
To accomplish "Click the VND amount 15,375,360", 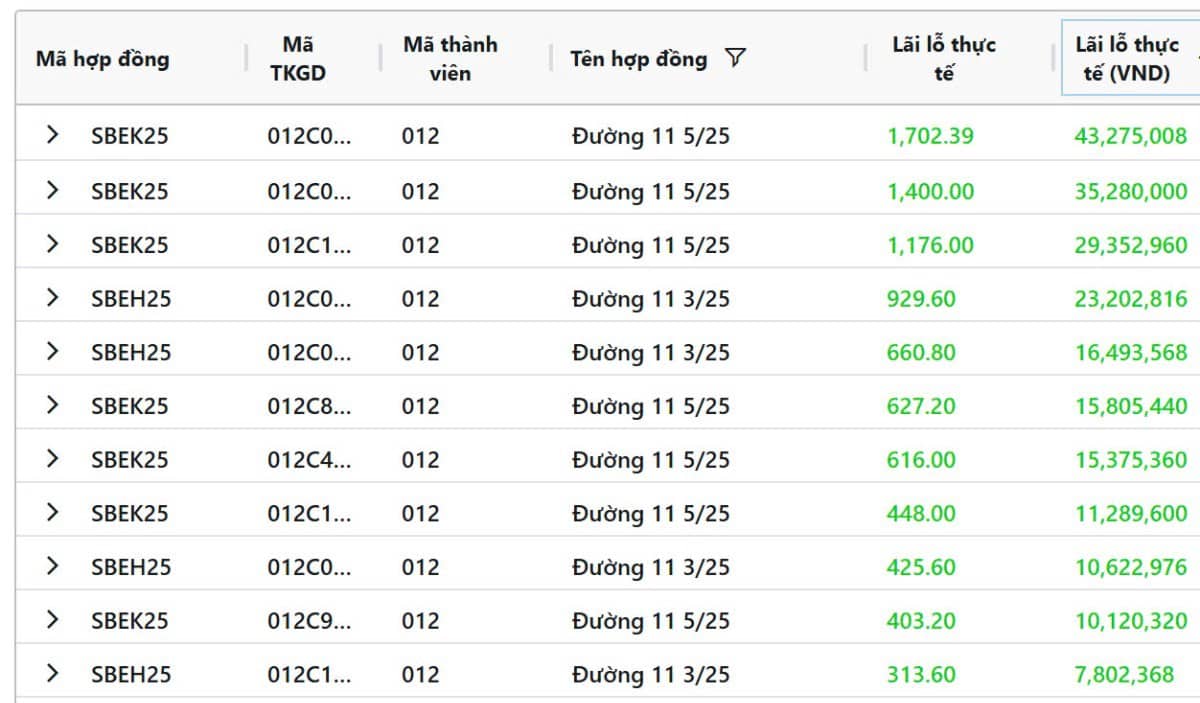I will tap(1131, 460).
